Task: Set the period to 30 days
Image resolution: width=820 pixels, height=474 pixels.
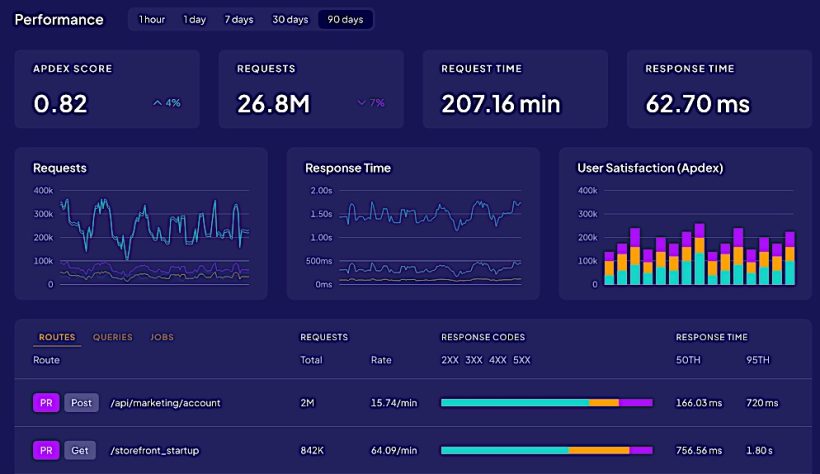Action: [x=291, y=19]
